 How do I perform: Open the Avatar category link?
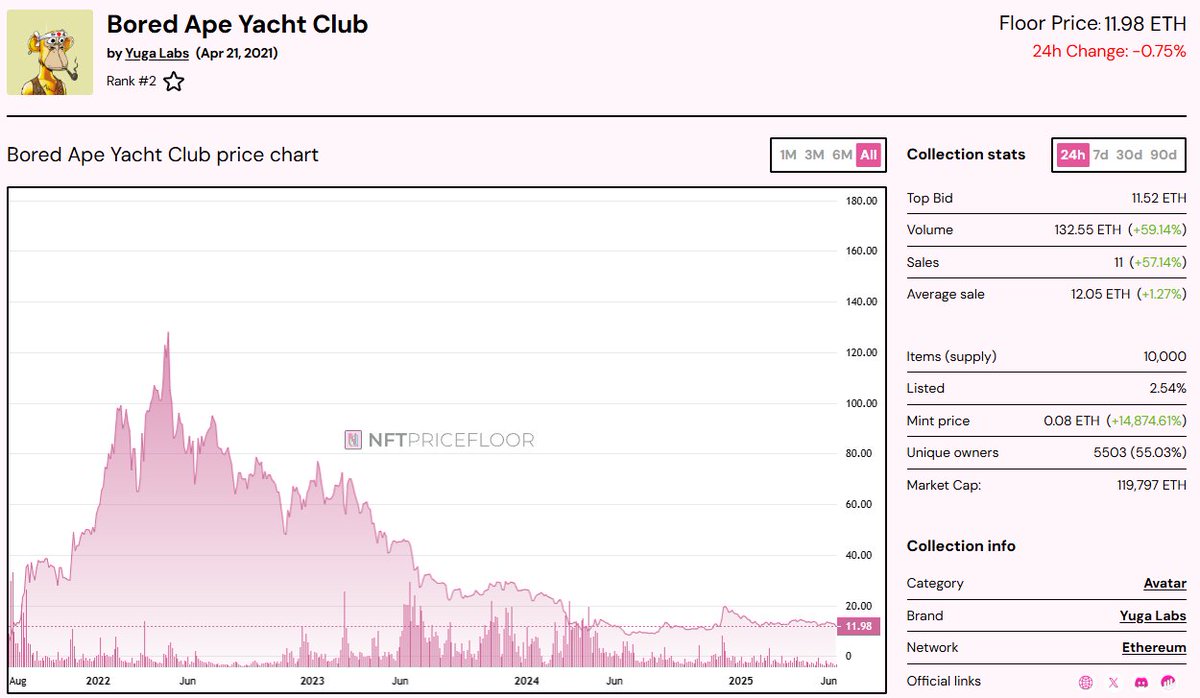tap(1165, 583)
